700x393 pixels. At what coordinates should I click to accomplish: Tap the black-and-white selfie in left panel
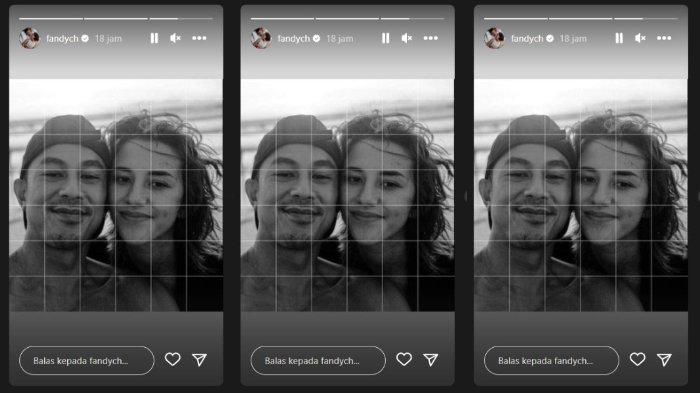click(x=116, y=195)
